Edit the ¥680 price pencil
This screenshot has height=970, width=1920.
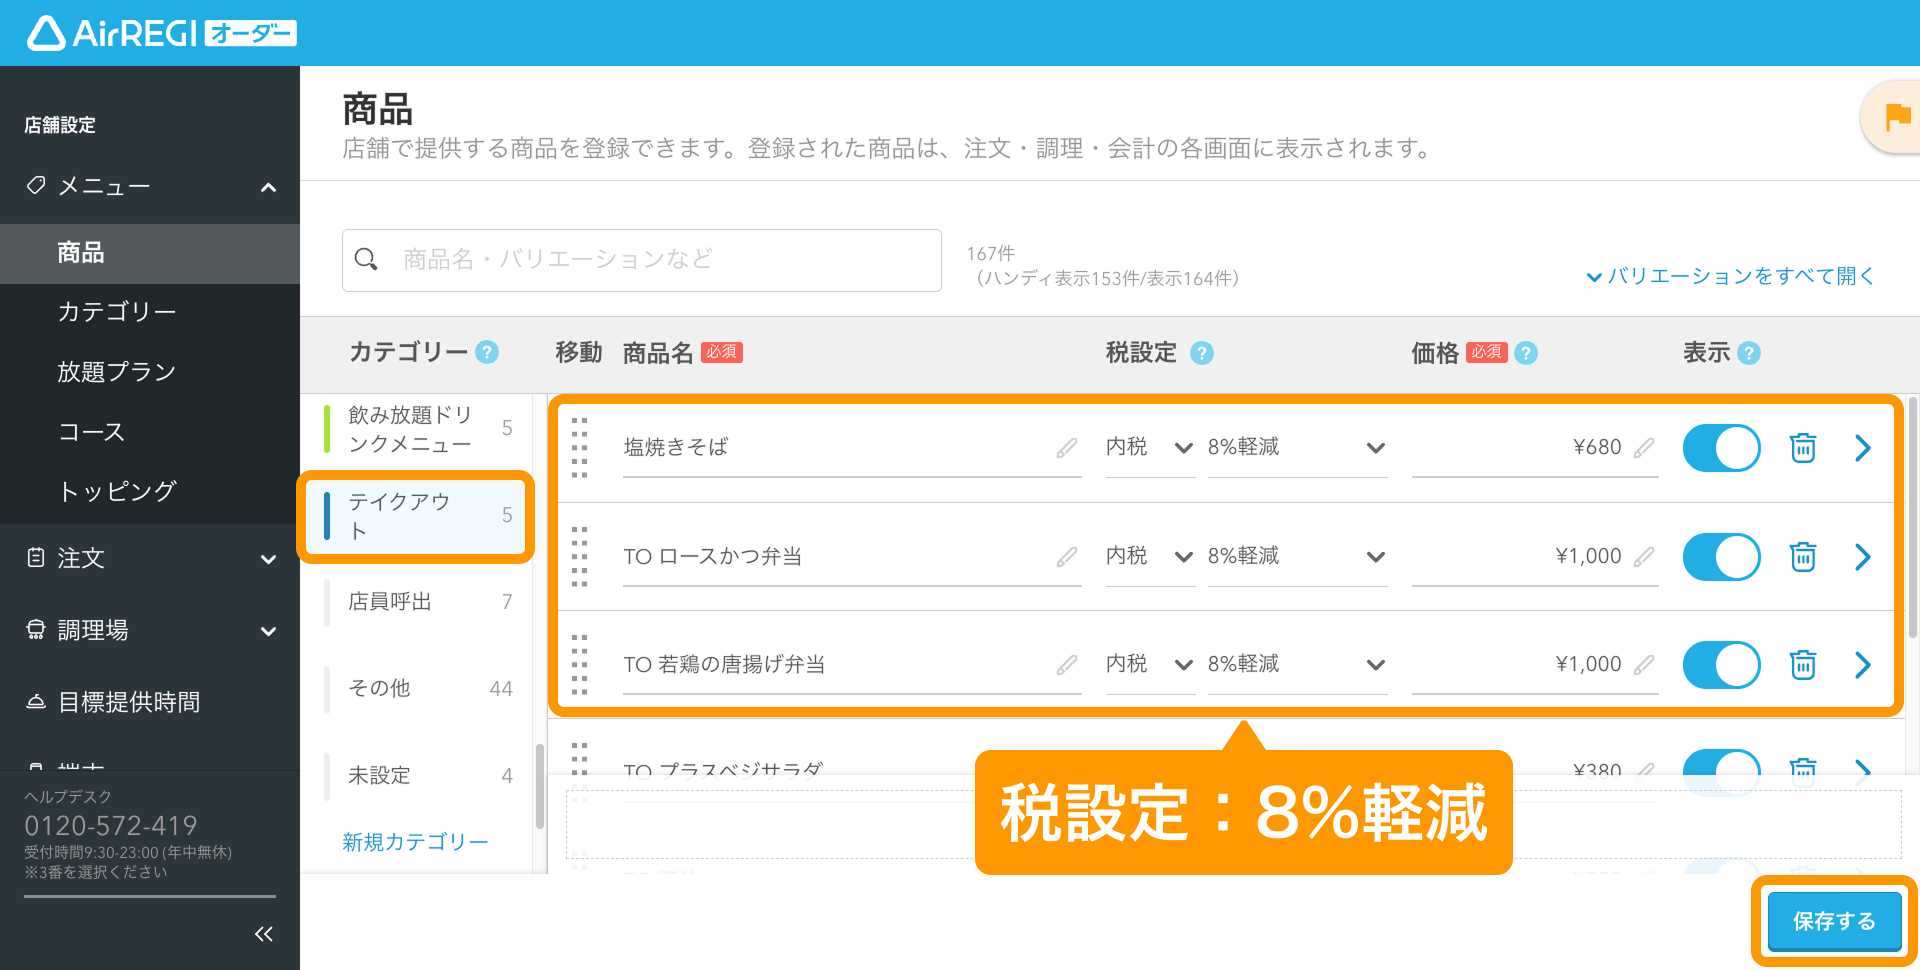coord(1644,448)
